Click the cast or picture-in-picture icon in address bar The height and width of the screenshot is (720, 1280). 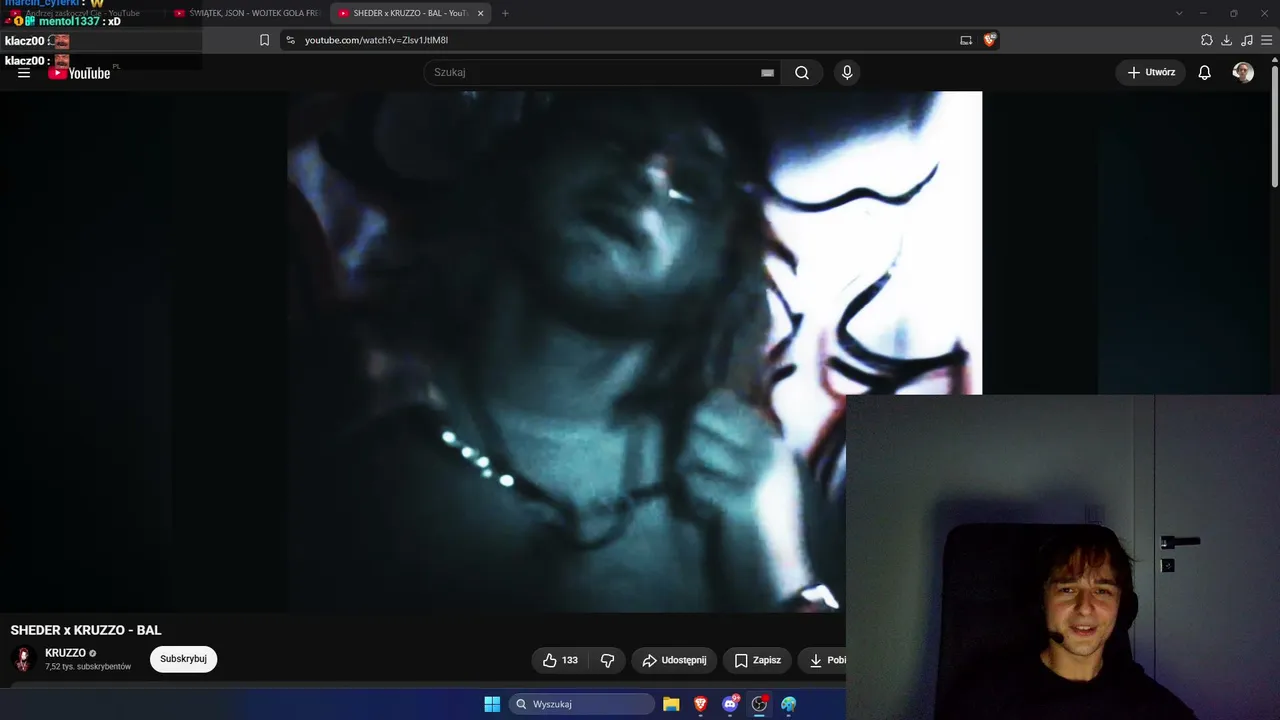pos(966,40)
